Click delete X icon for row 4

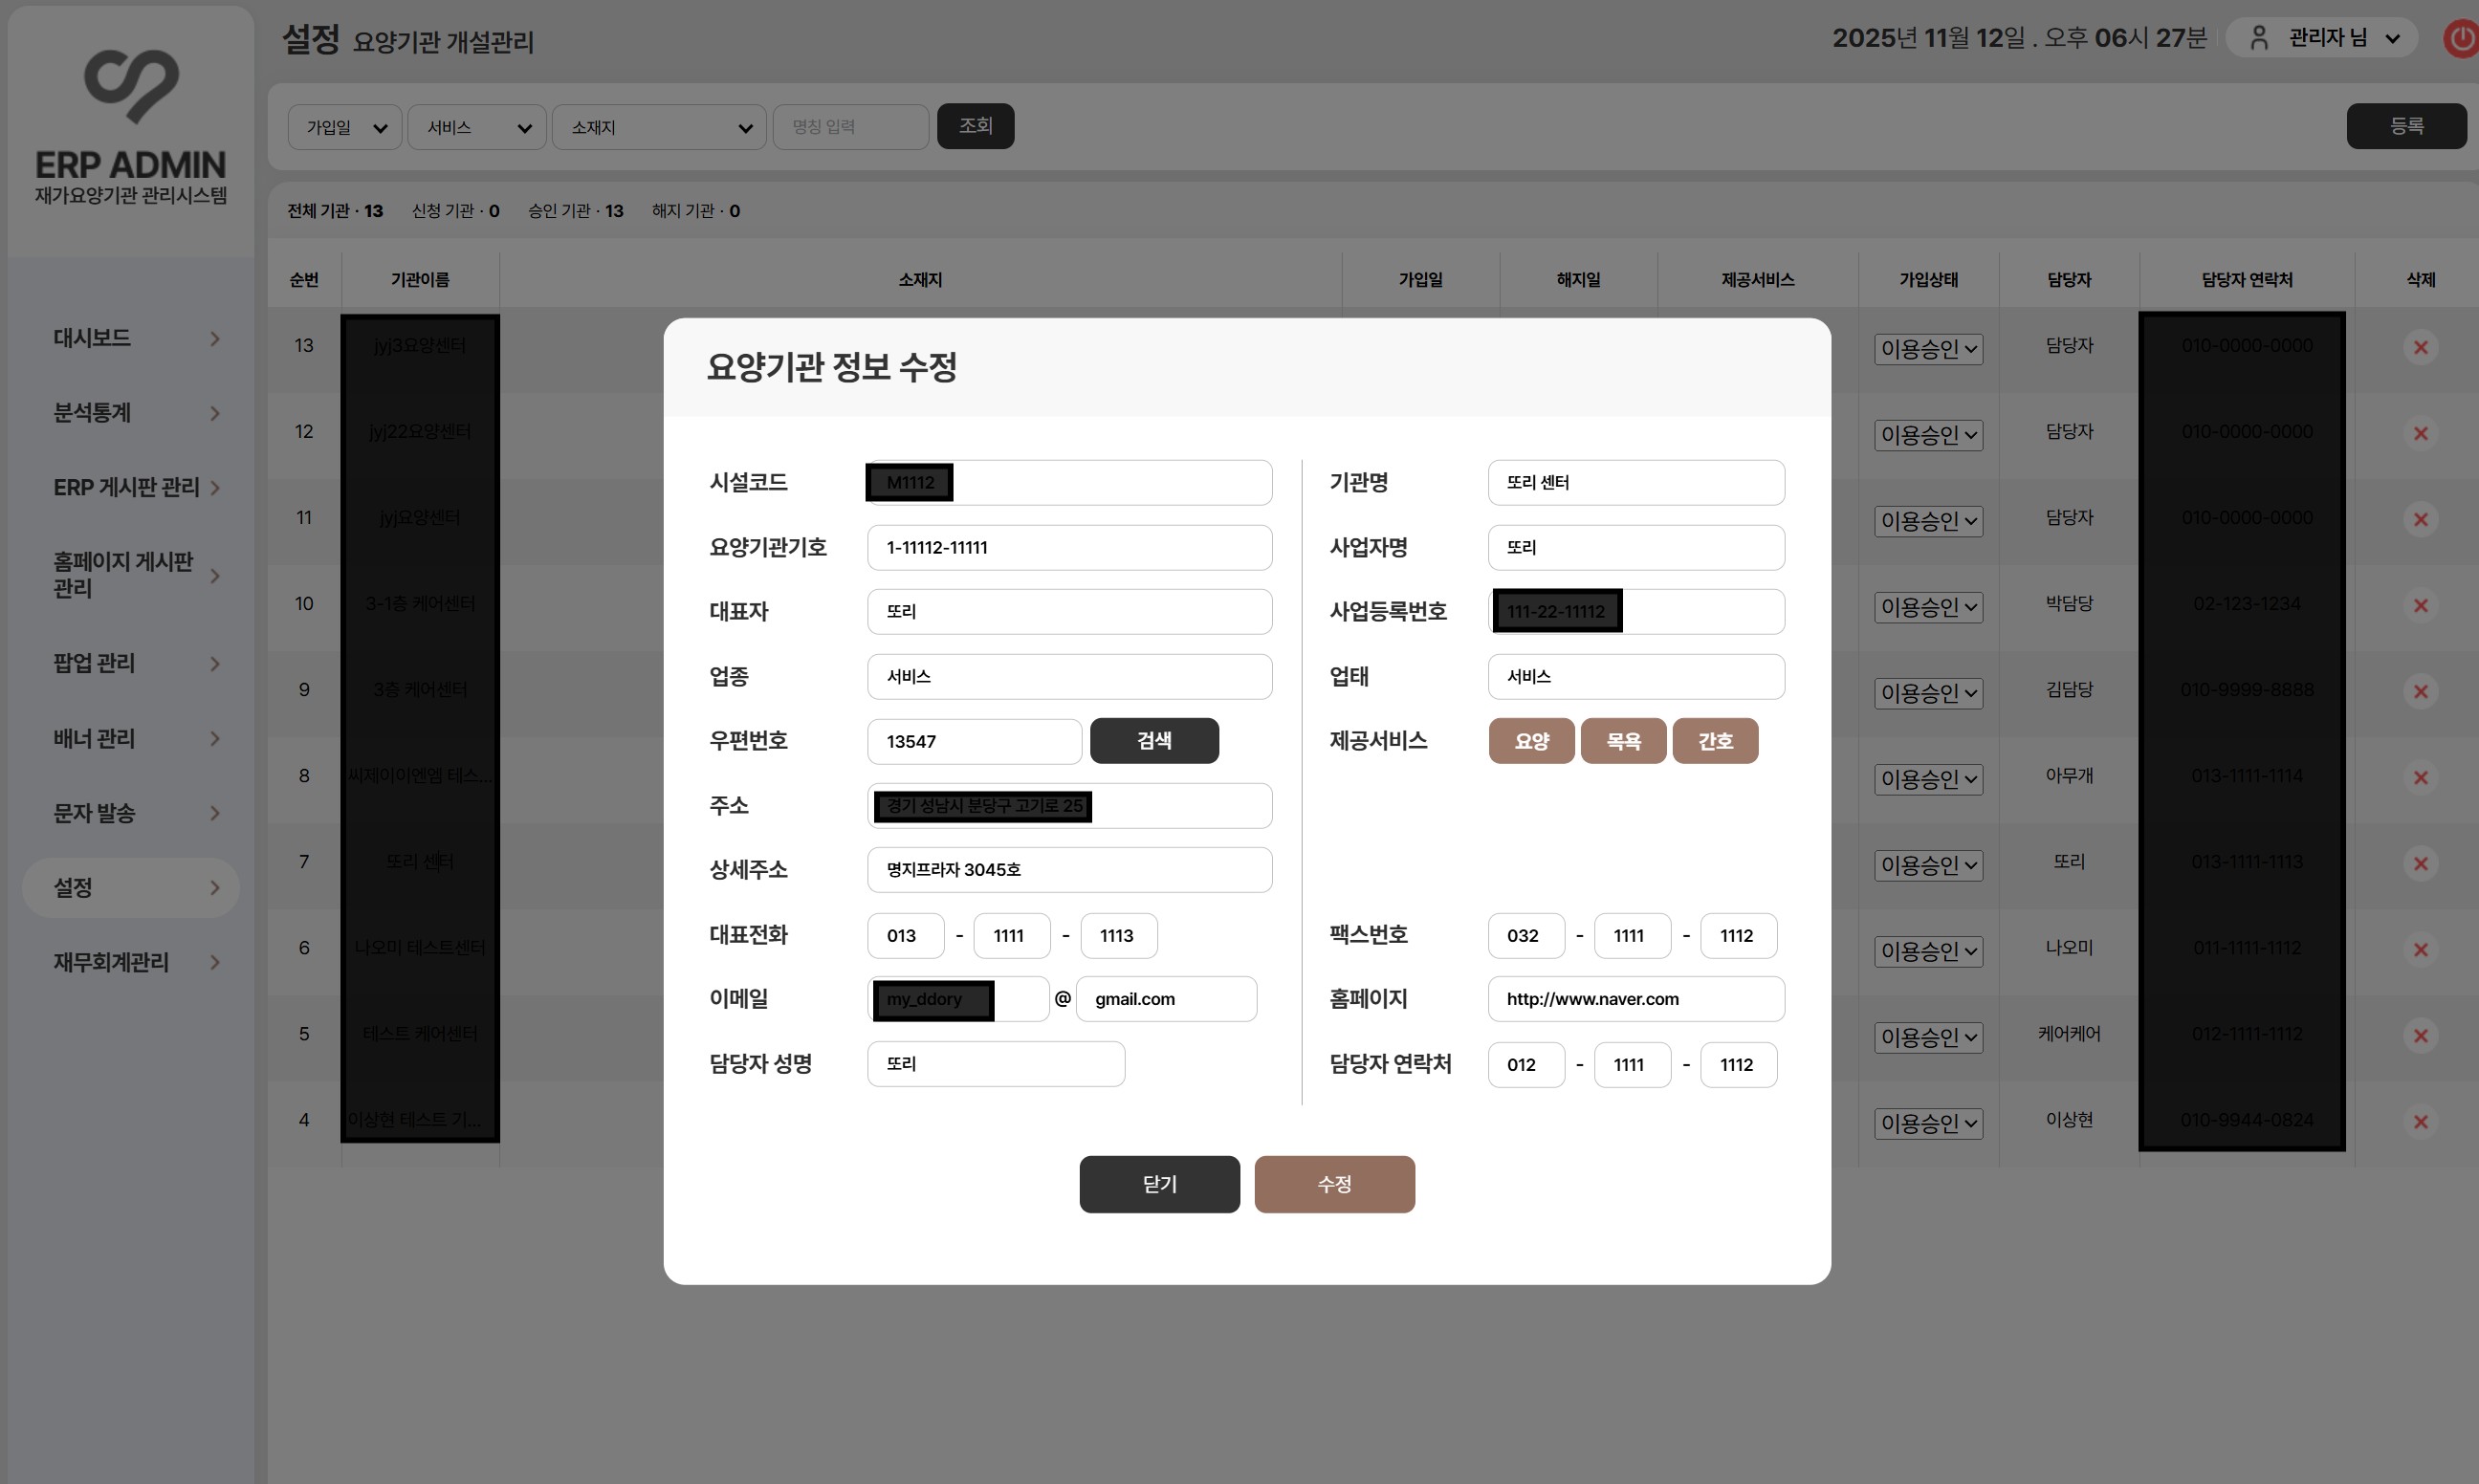click(2420, 1122)
